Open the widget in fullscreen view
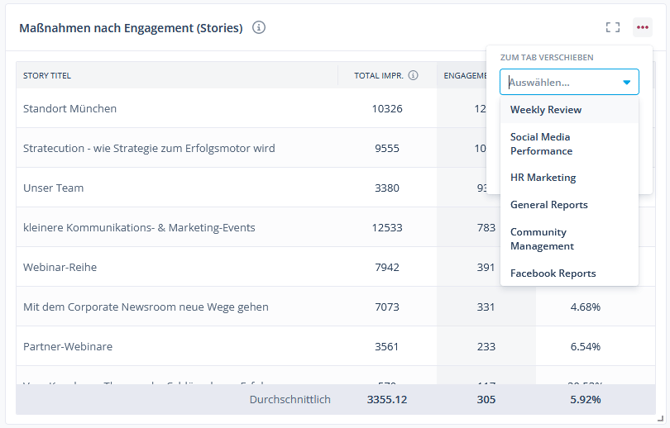The image size is (670, 428). (613, 28)
